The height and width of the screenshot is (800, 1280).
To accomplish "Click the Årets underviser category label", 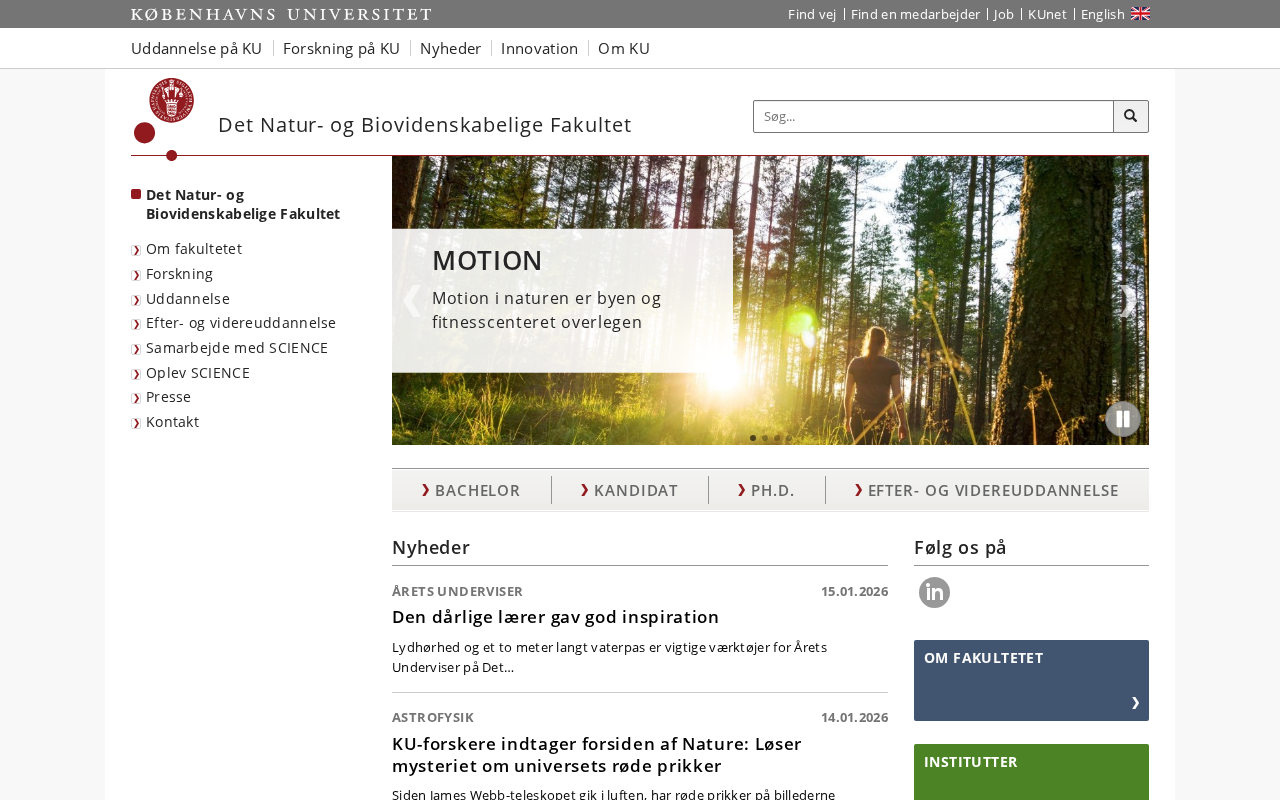I will point(457,591).
